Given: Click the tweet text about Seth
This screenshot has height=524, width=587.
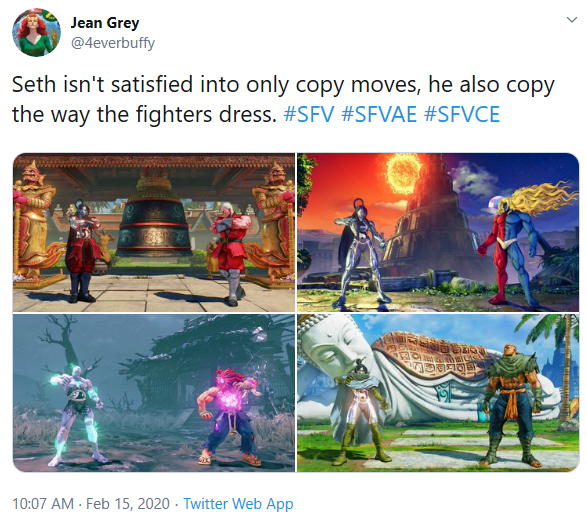Looking at the screenshot, I should click(283, 99).
